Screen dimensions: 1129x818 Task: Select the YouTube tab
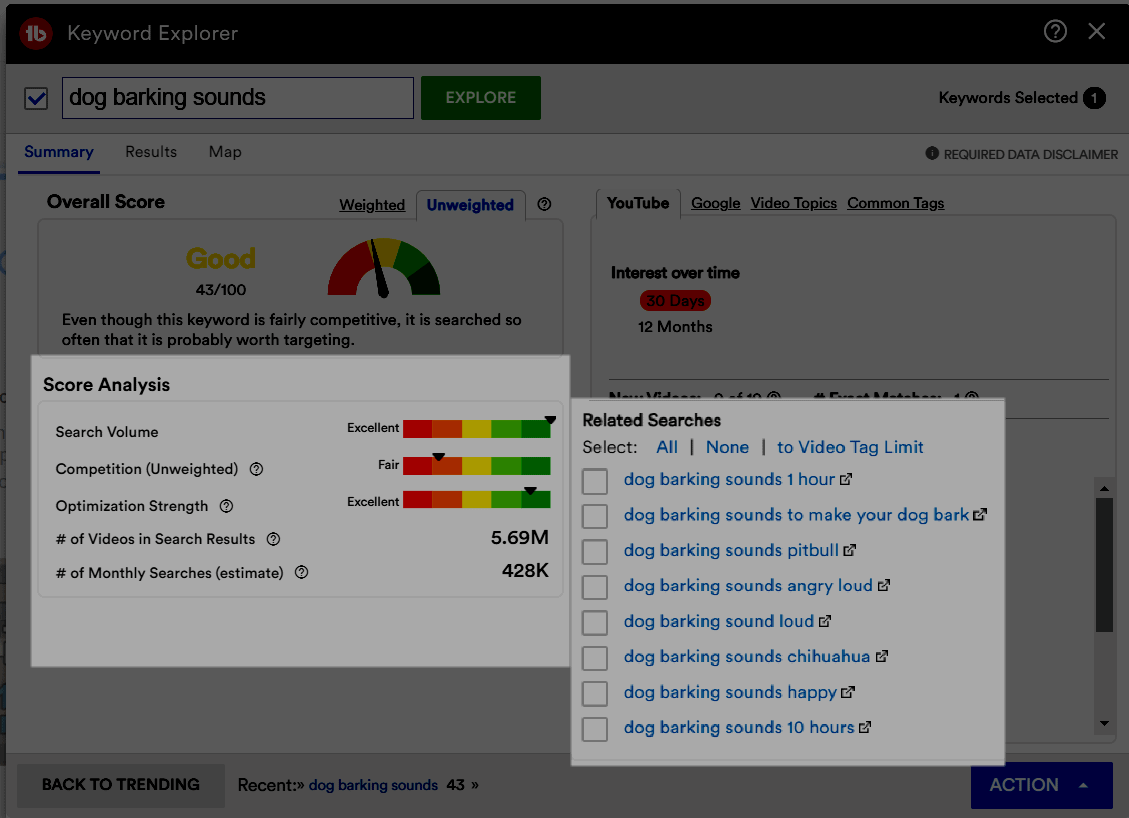(638, 203)
